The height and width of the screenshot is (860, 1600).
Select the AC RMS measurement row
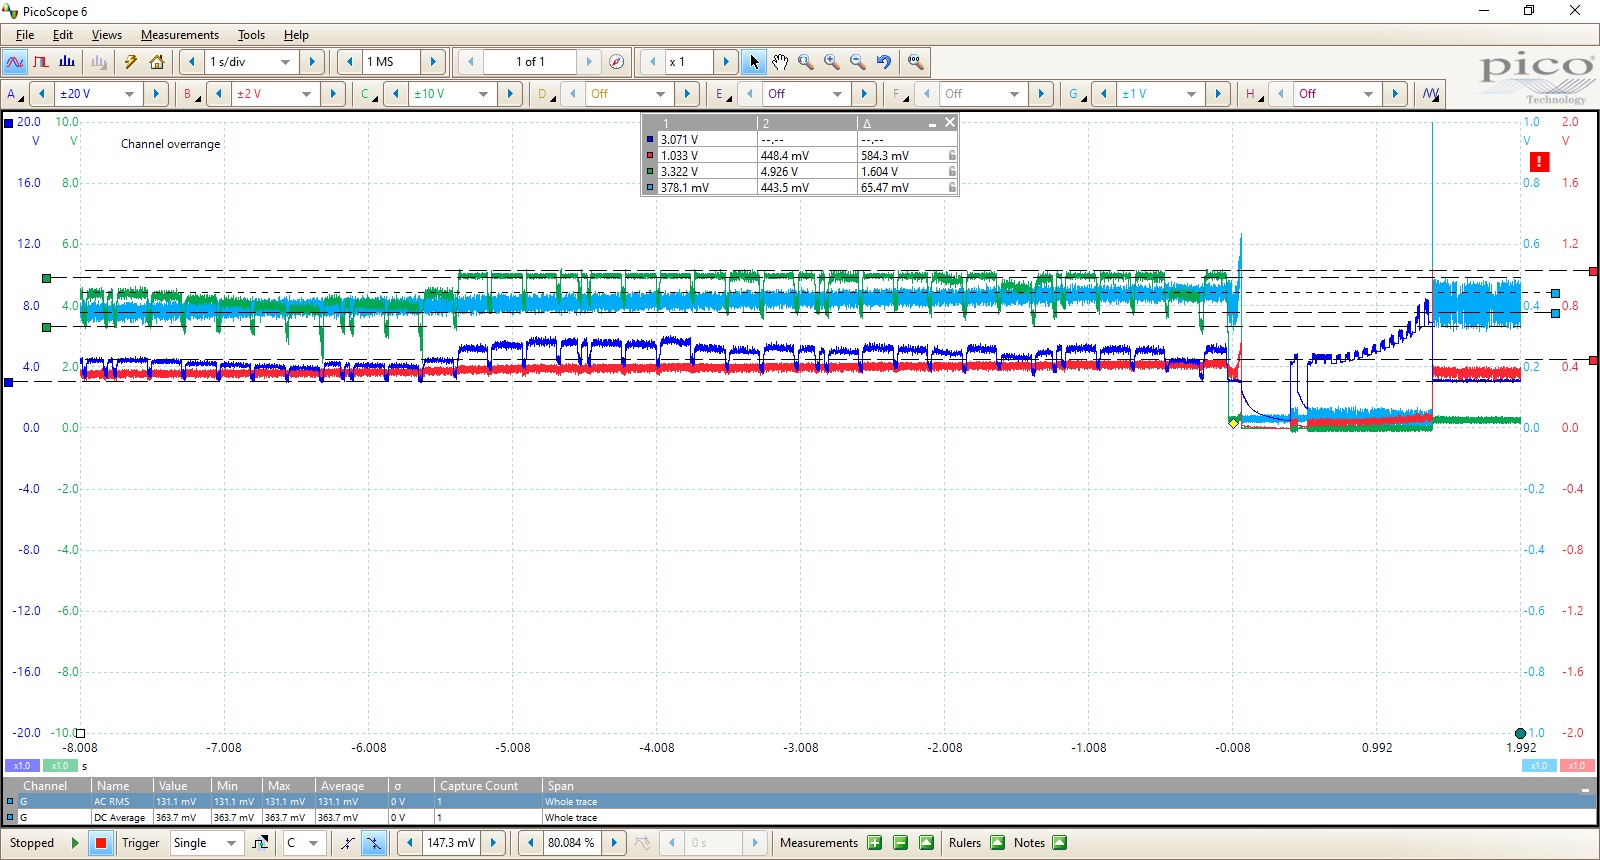pos(800,801)
